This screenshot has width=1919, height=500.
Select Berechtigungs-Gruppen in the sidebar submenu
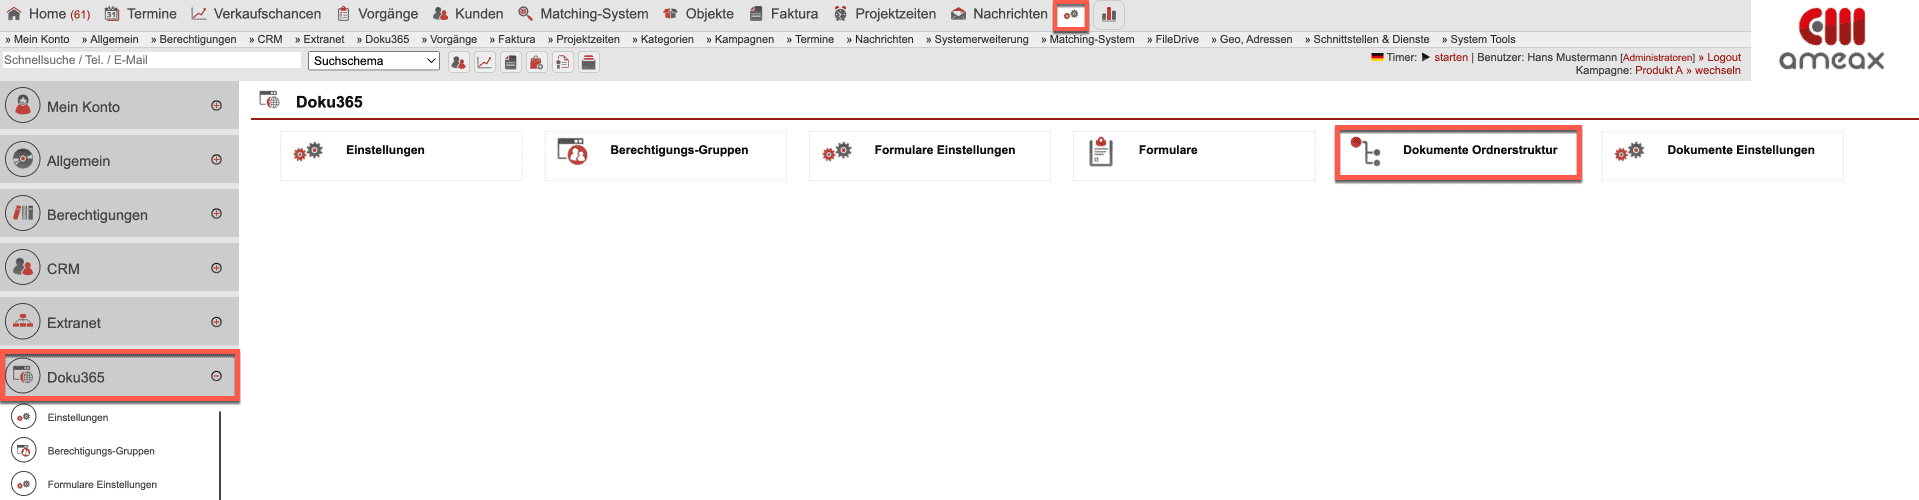[101, 451]
